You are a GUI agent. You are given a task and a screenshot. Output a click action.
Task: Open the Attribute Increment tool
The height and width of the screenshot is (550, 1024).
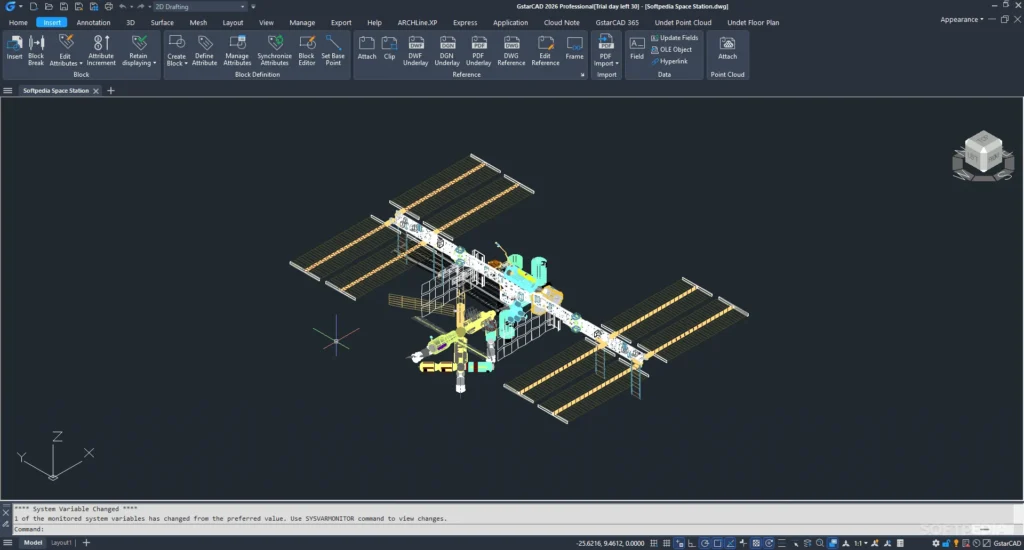[101, 50]
